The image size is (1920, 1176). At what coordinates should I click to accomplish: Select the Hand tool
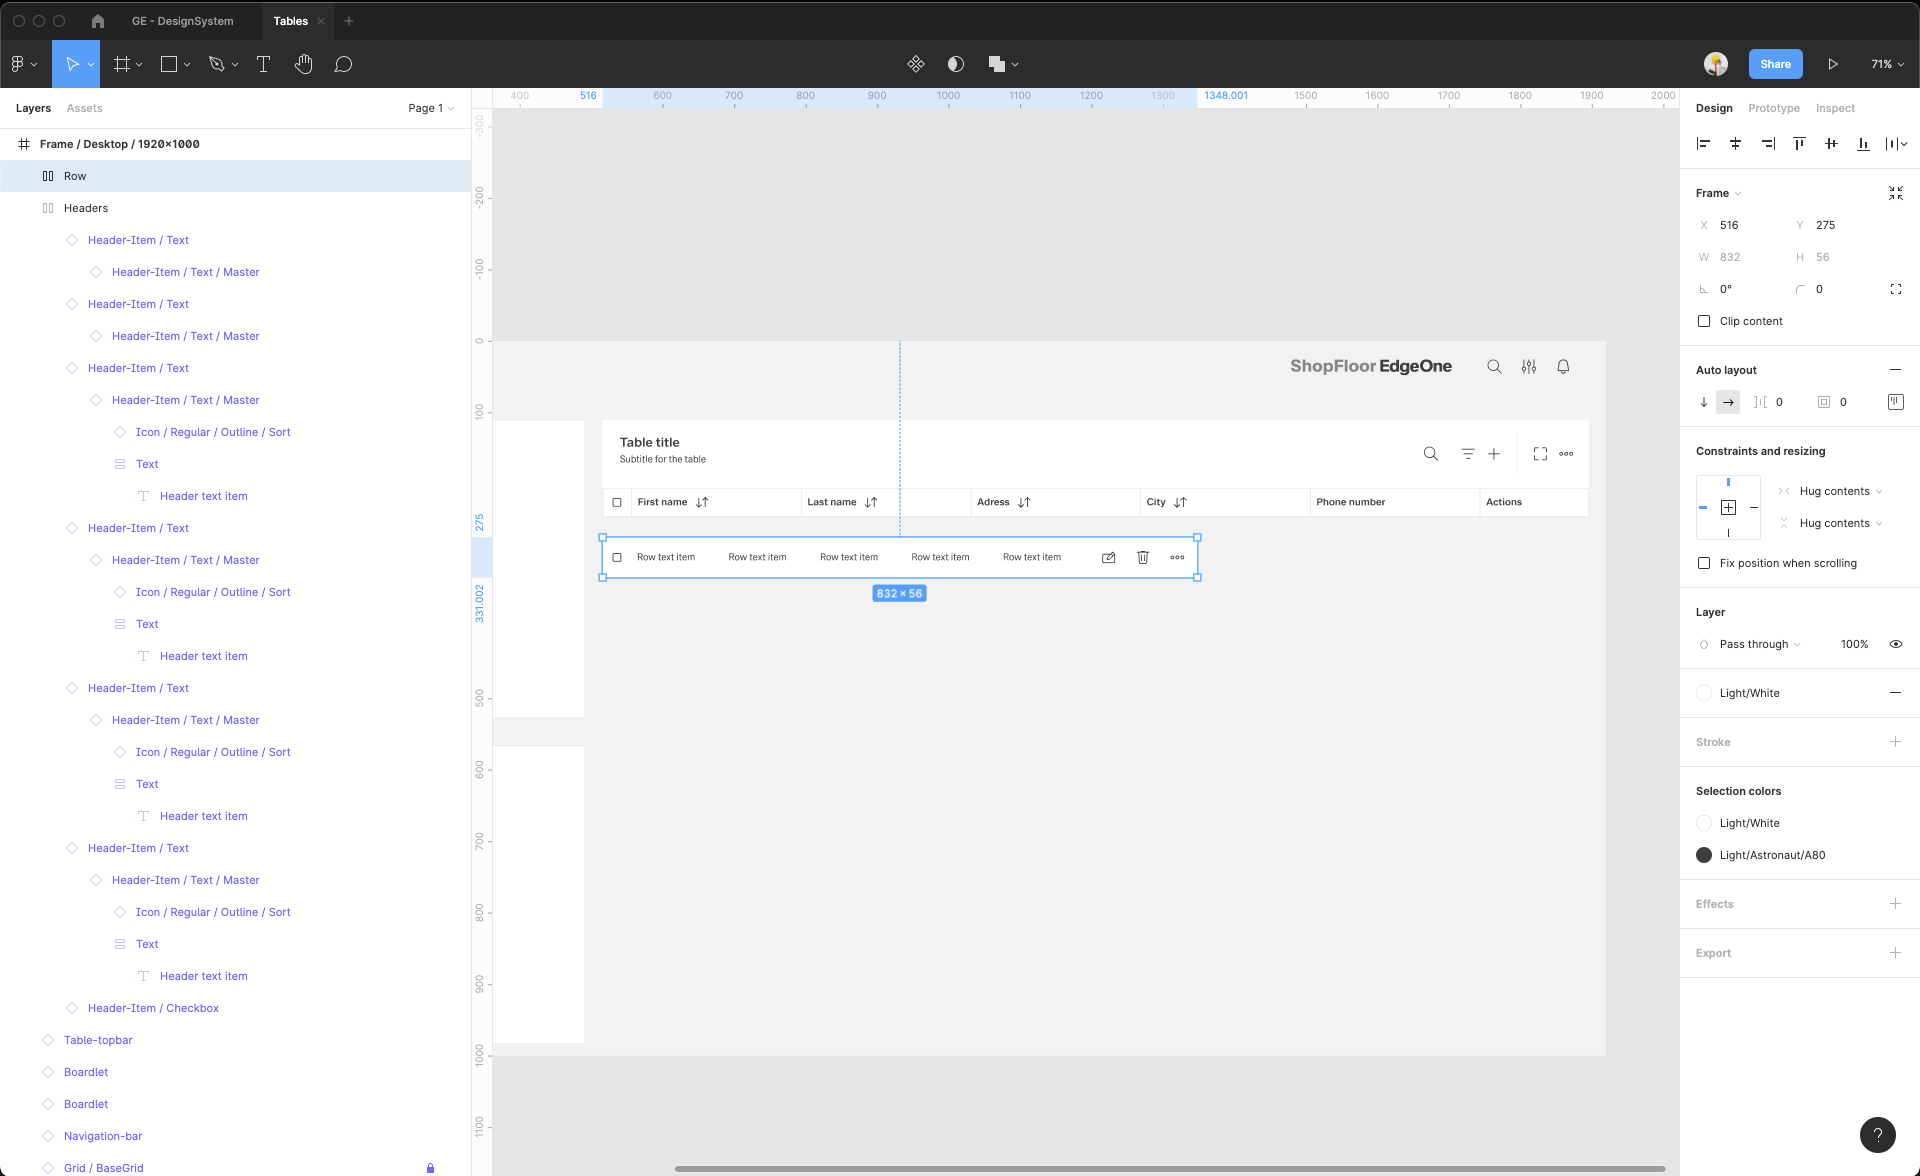[304, 64]
